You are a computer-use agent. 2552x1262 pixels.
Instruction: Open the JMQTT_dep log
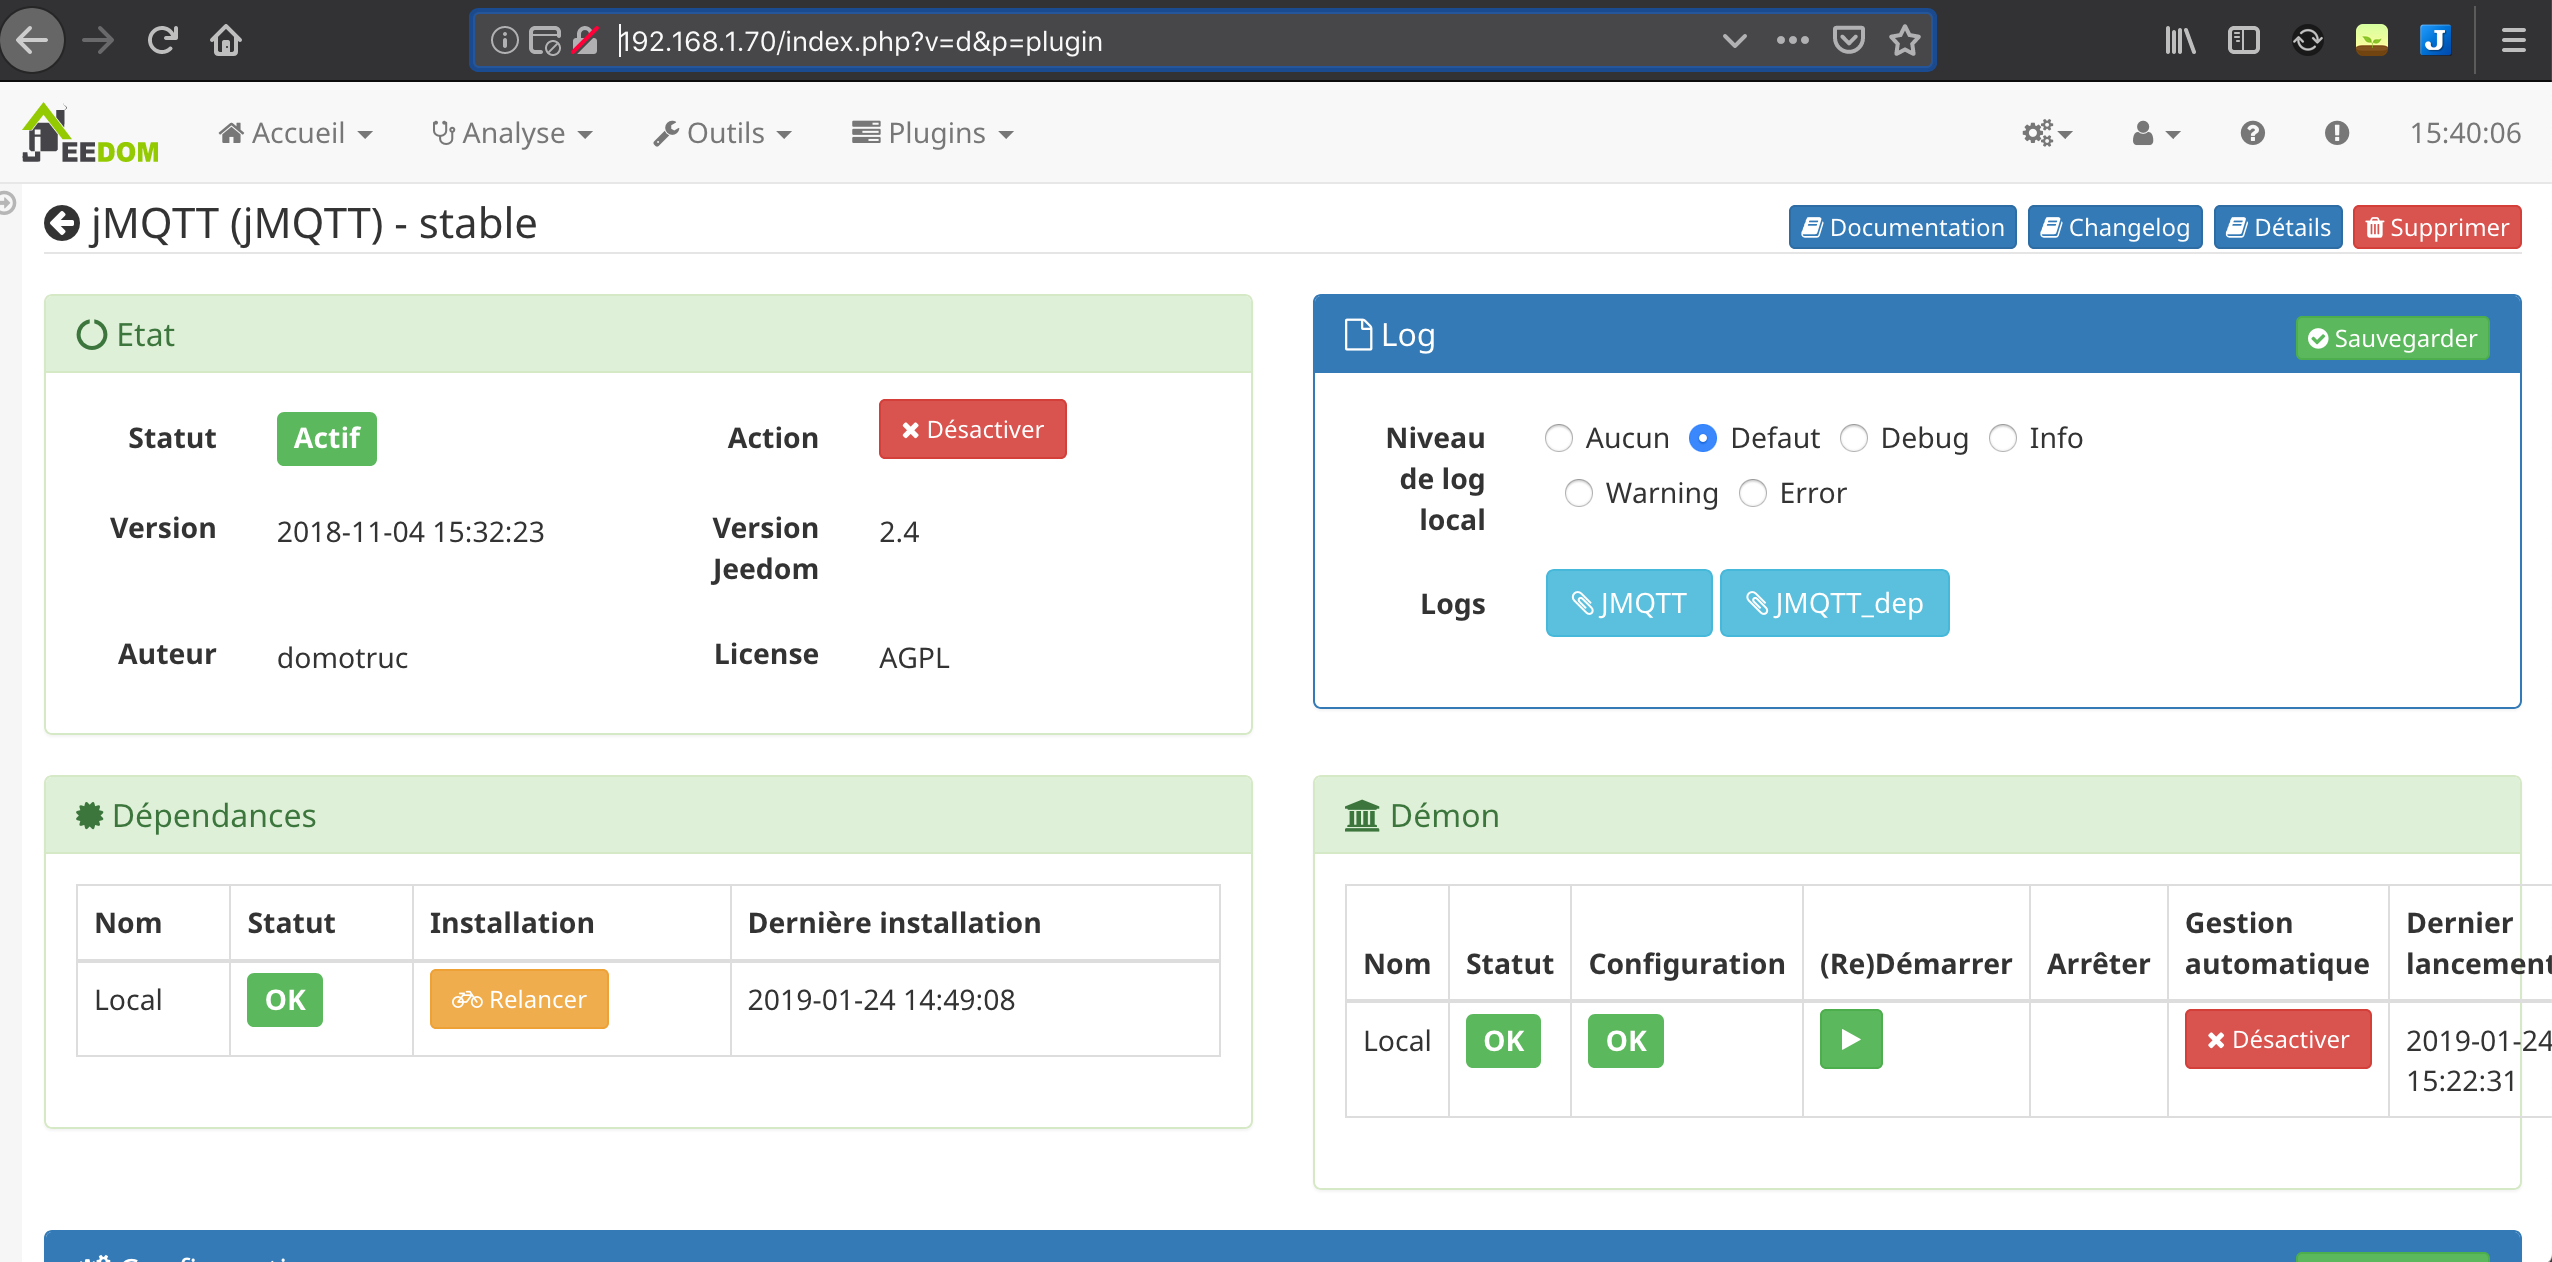point(1834,603)
